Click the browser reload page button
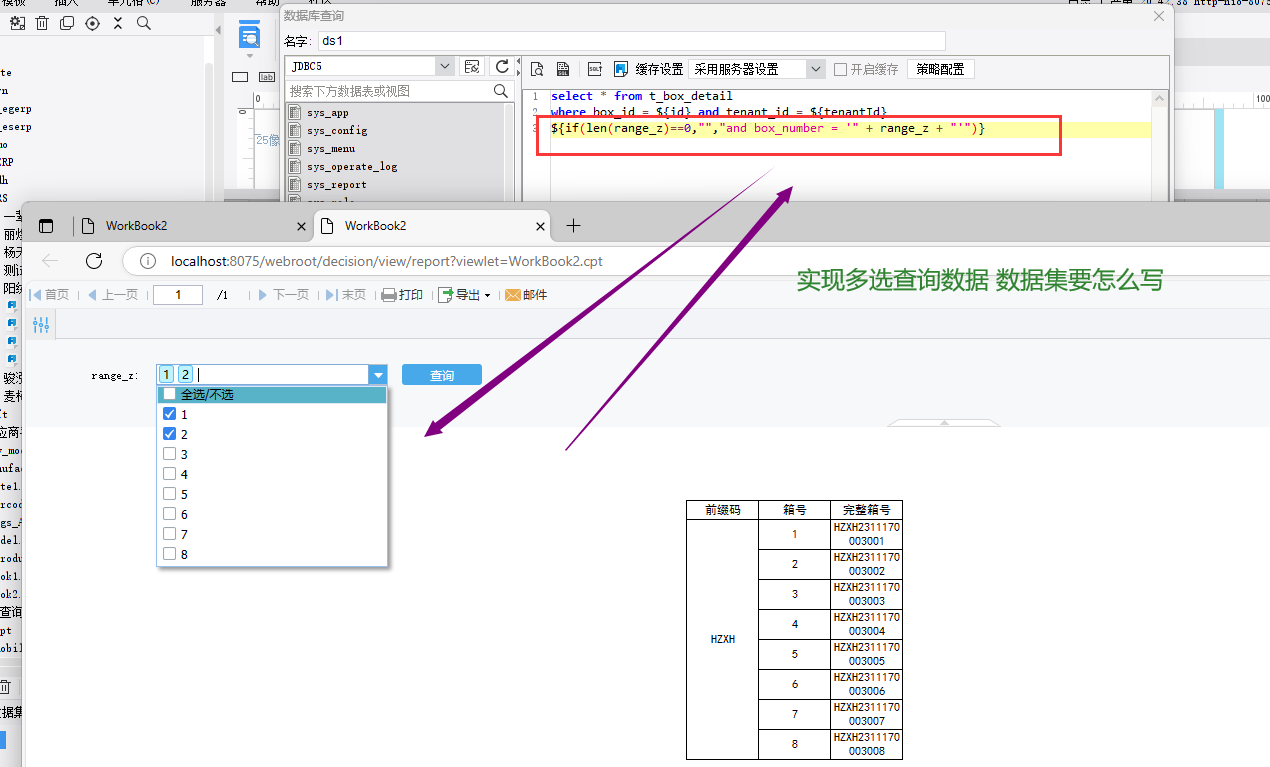 point(94,261)
